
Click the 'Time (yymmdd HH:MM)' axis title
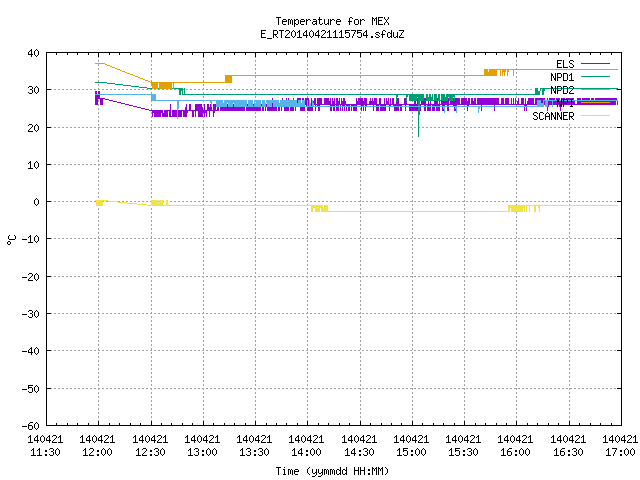[332, 471]
